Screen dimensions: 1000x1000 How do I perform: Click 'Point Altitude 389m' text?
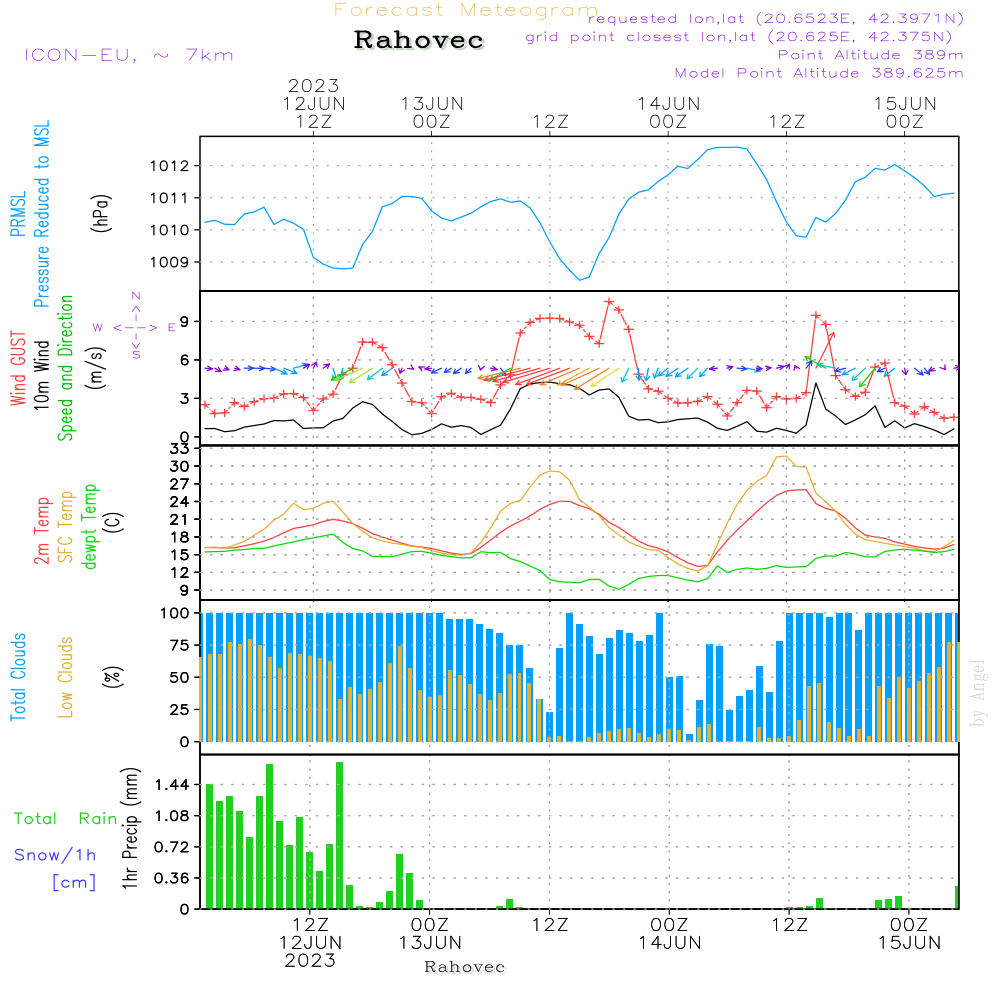click(871, 55)
